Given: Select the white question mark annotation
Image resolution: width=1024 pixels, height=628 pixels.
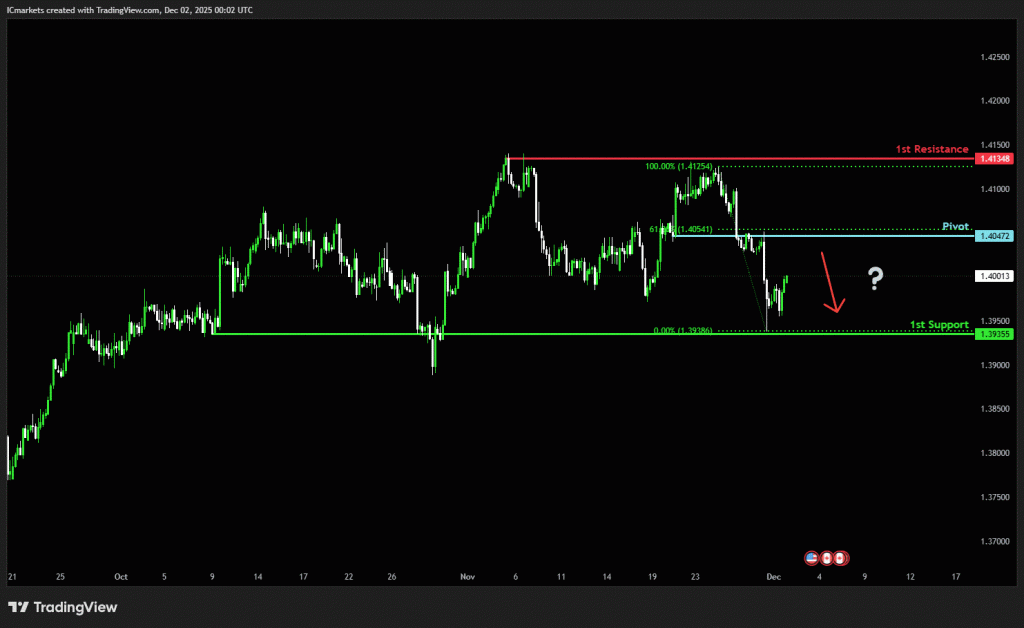Looking at the screenshot, I should coord(875,278).
